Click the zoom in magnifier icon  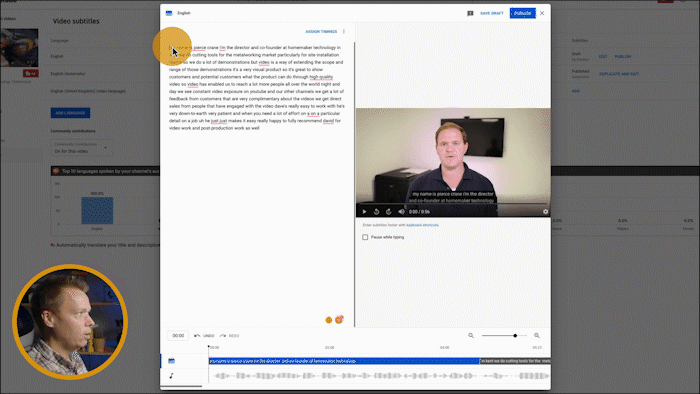pyautogui.click(x=537, y=335)
